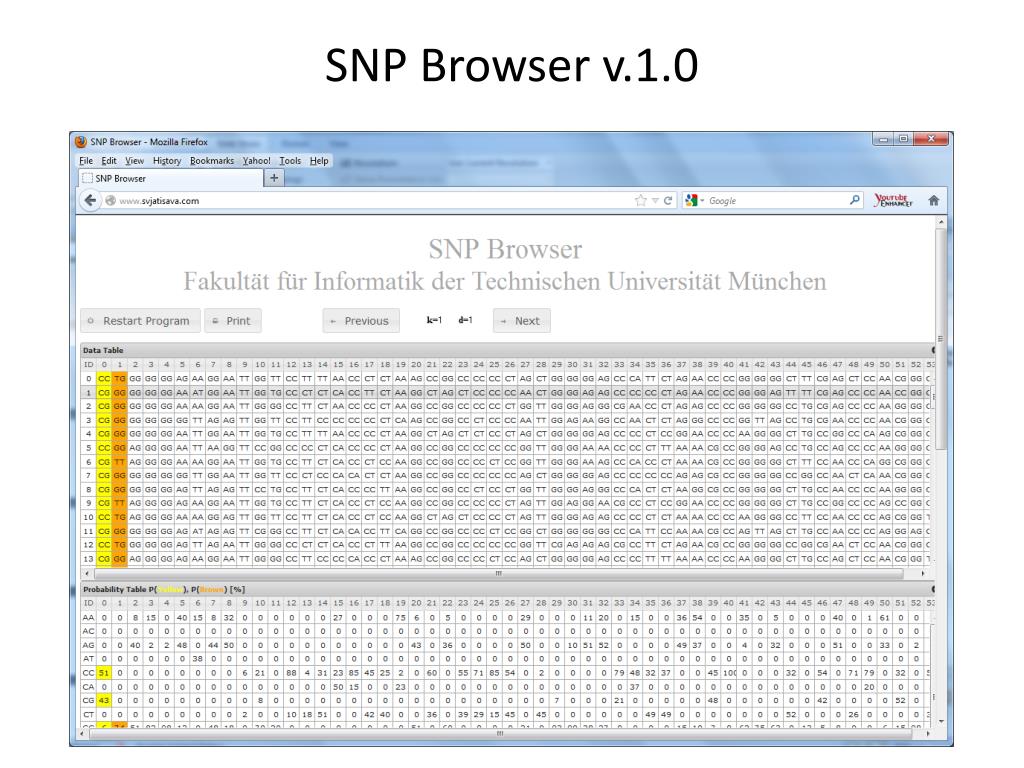Open the File menu
The height and width of the screenshot is (768, 1024).
(86, 161)
